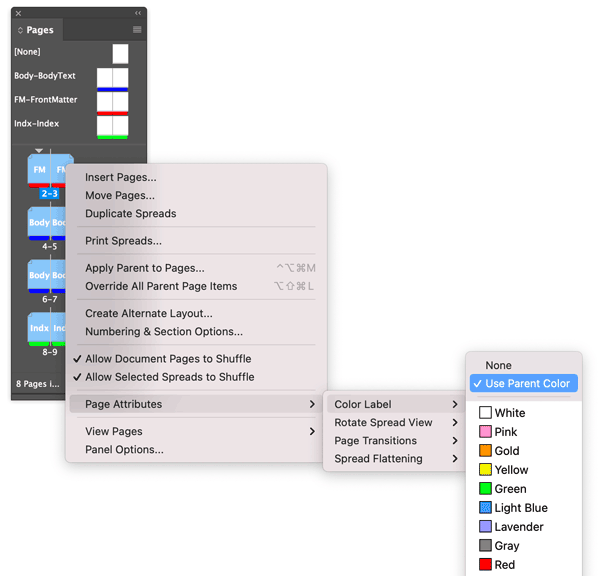Cycle the Pages tab view with the up-down arrows icon
The width and height of the screenshot is (600, 576).
[x=20, y=30]
